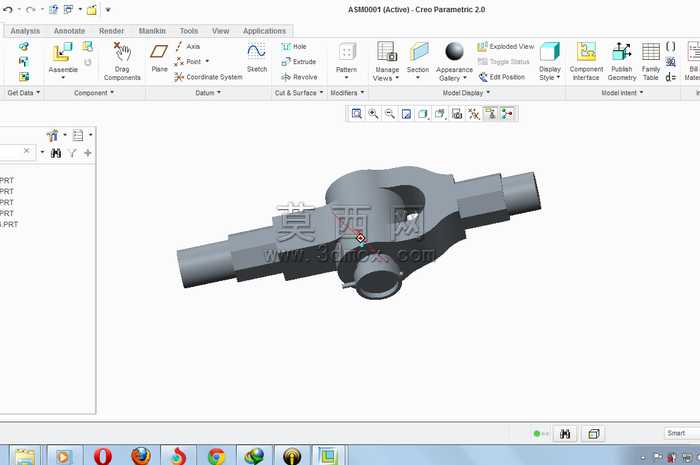Screen dimensions: 700x465
Task: Select the Revolve tool
Action: click(299, 77)
